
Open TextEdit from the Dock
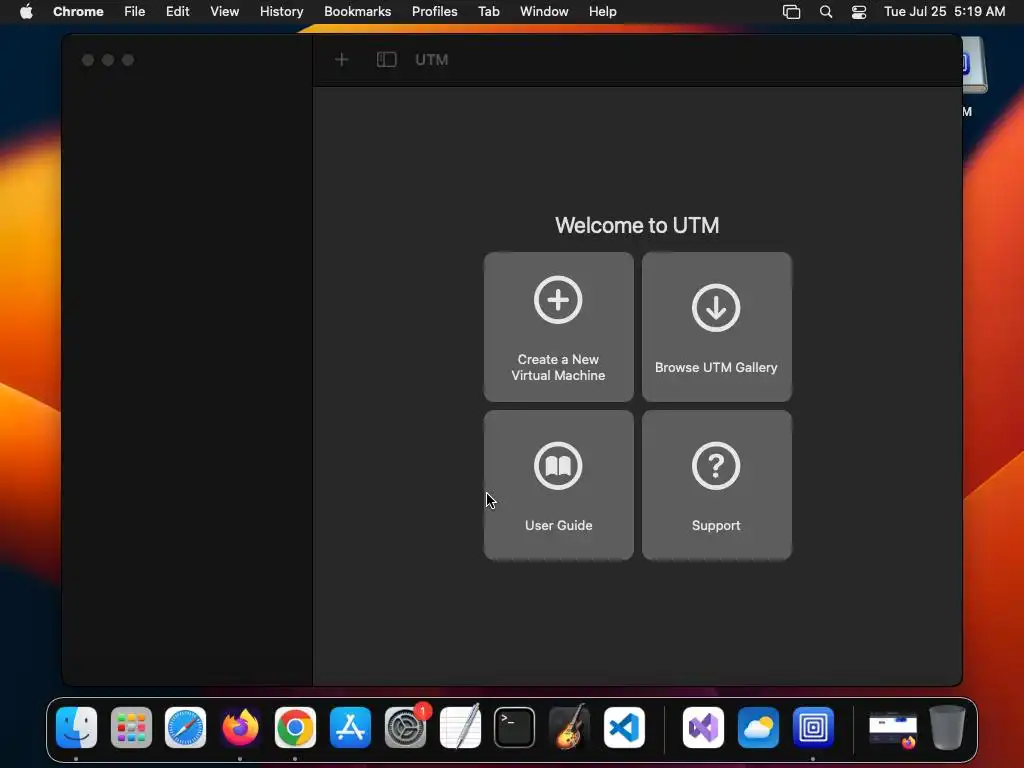click(460, 727)
